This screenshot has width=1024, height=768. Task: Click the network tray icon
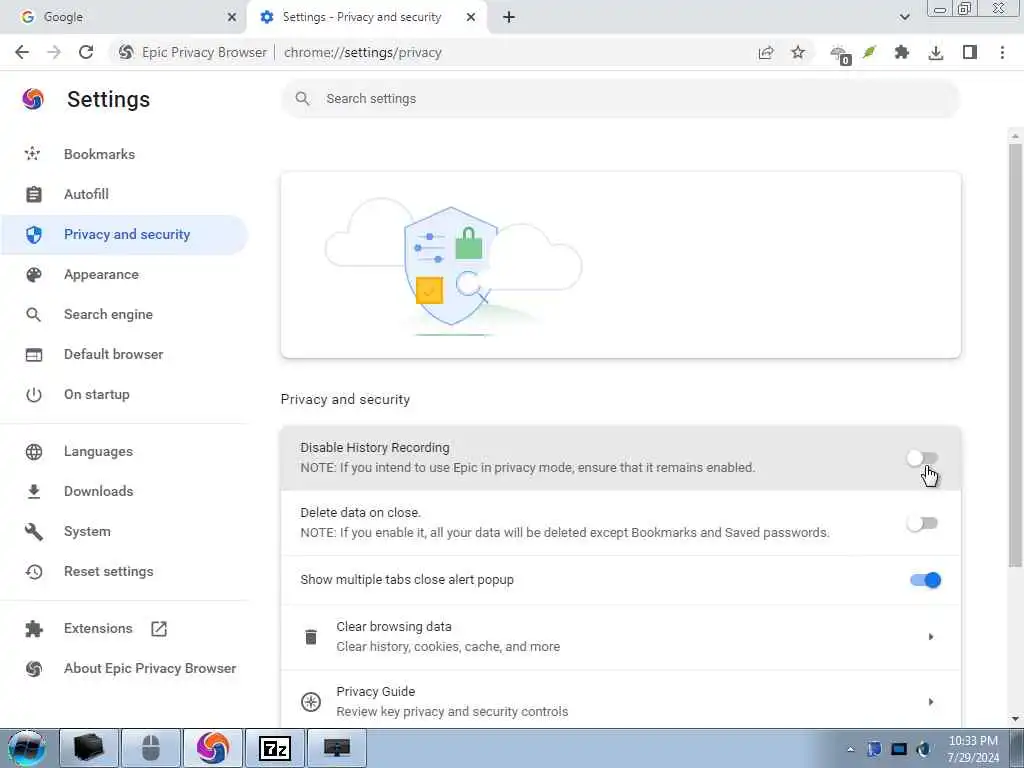point(899,749)
